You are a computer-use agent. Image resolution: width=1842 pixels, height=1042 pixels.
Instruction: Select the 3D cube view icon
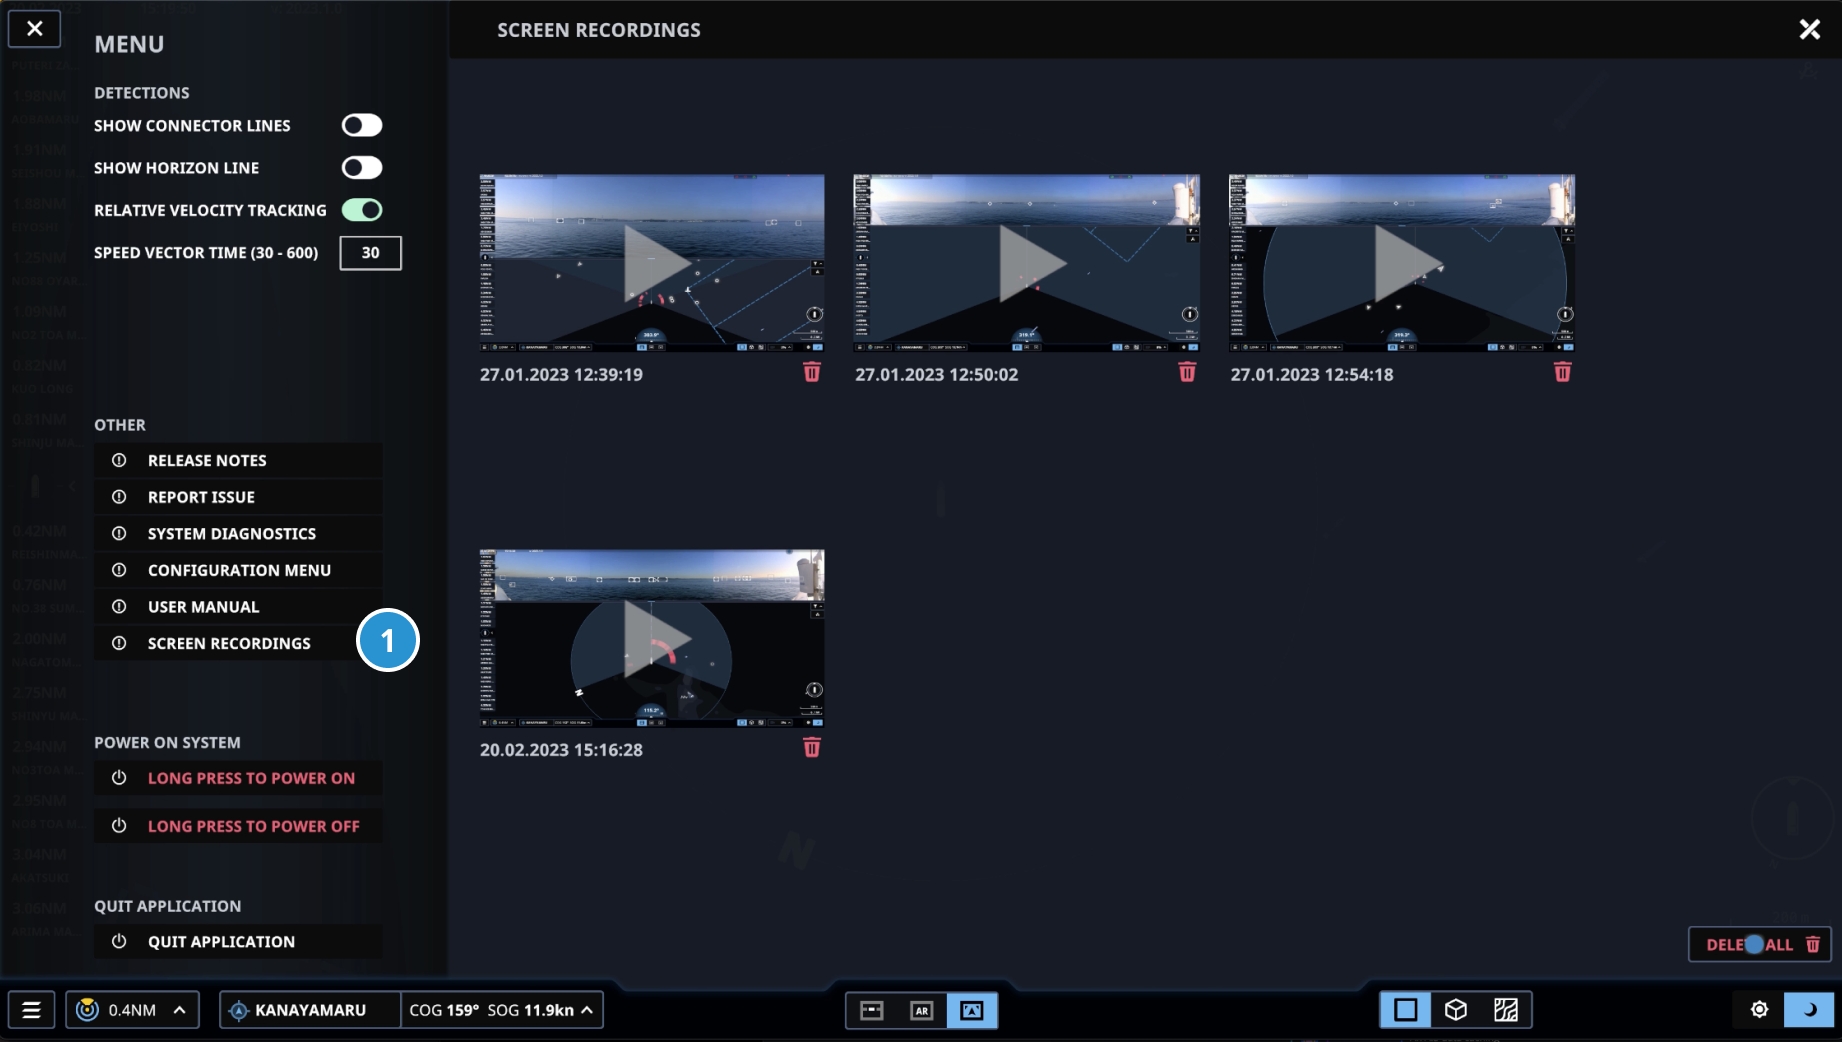(1455, 1010)
